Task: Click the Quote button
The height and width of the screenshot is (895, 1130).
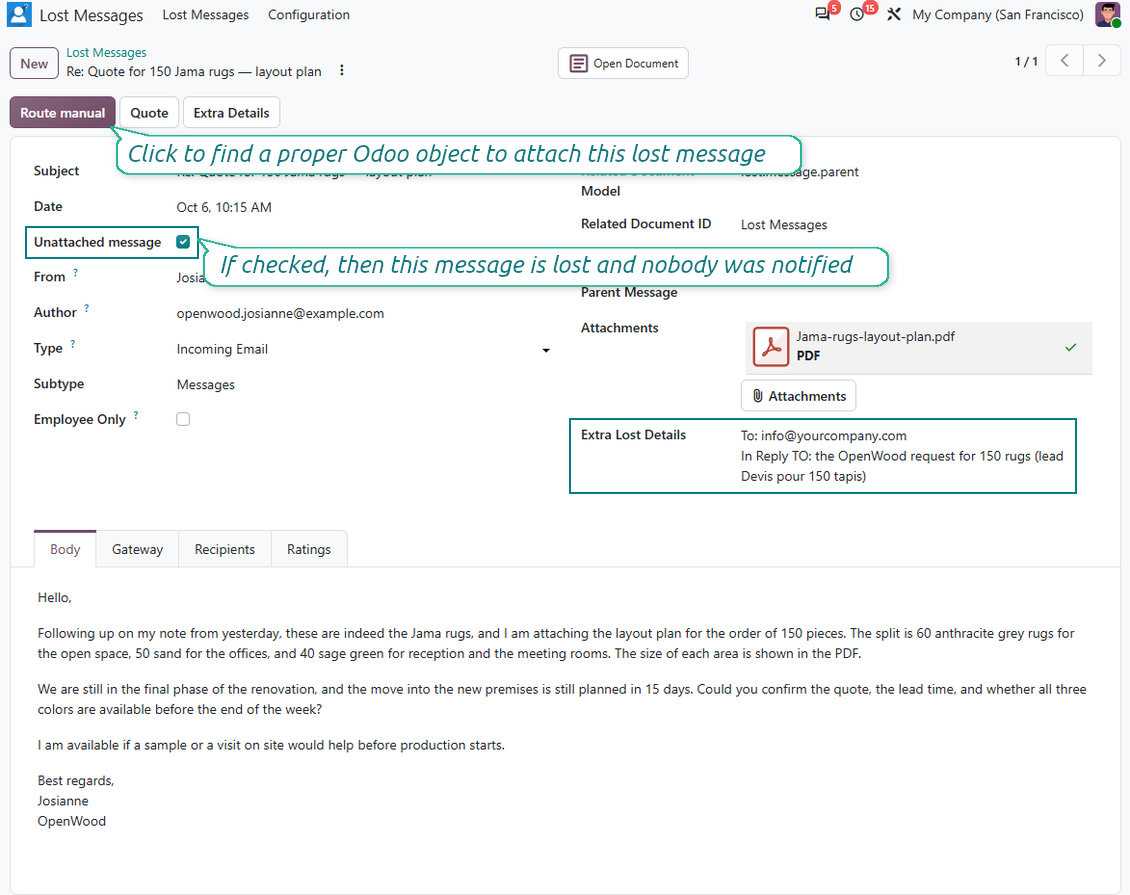Action: click(149, 112)
